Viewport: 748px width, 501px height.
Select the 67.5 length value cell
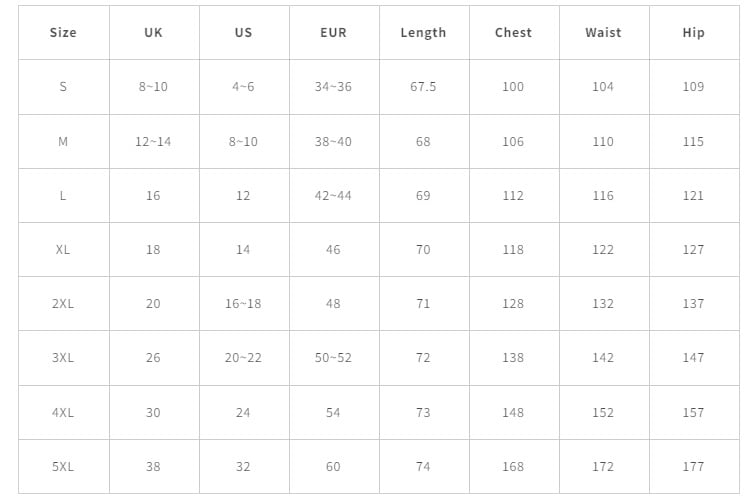(423, 87)
